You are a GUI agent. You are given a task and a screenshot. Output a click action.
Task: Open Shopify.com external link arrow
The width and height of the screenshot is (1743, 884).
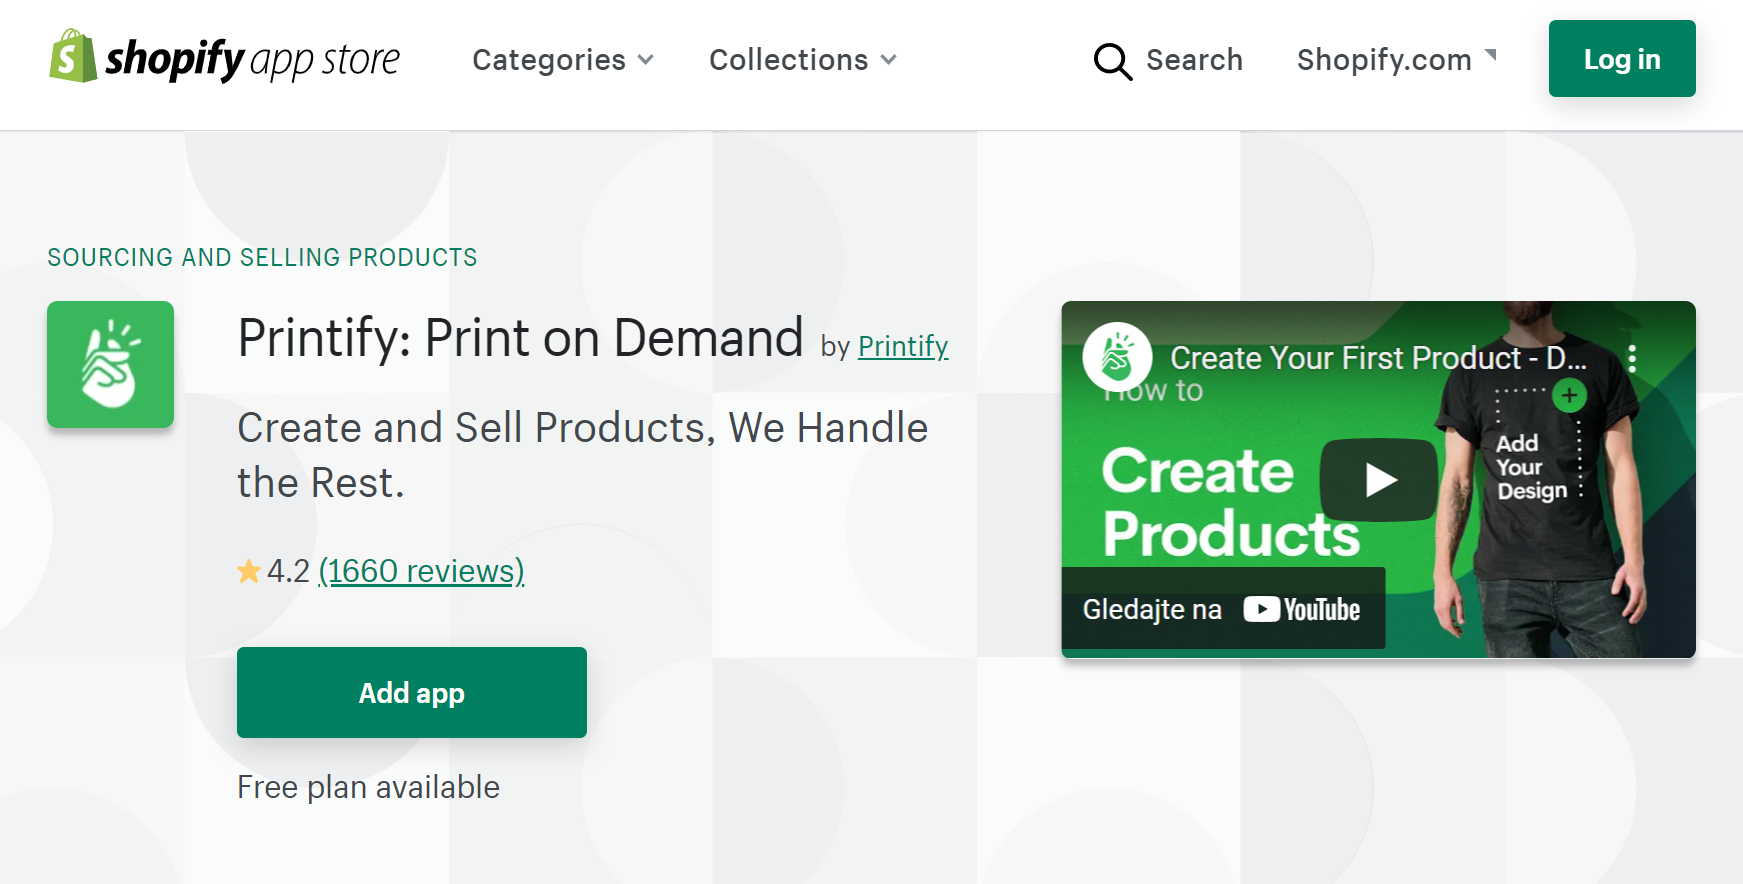[1490, 55]
